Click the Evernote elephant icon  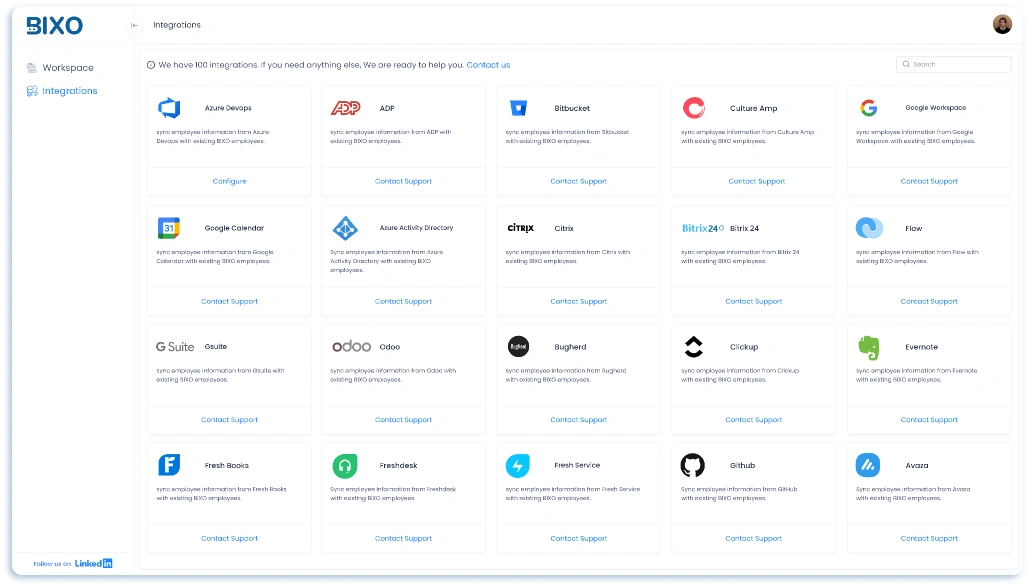[x=869, y=345]
